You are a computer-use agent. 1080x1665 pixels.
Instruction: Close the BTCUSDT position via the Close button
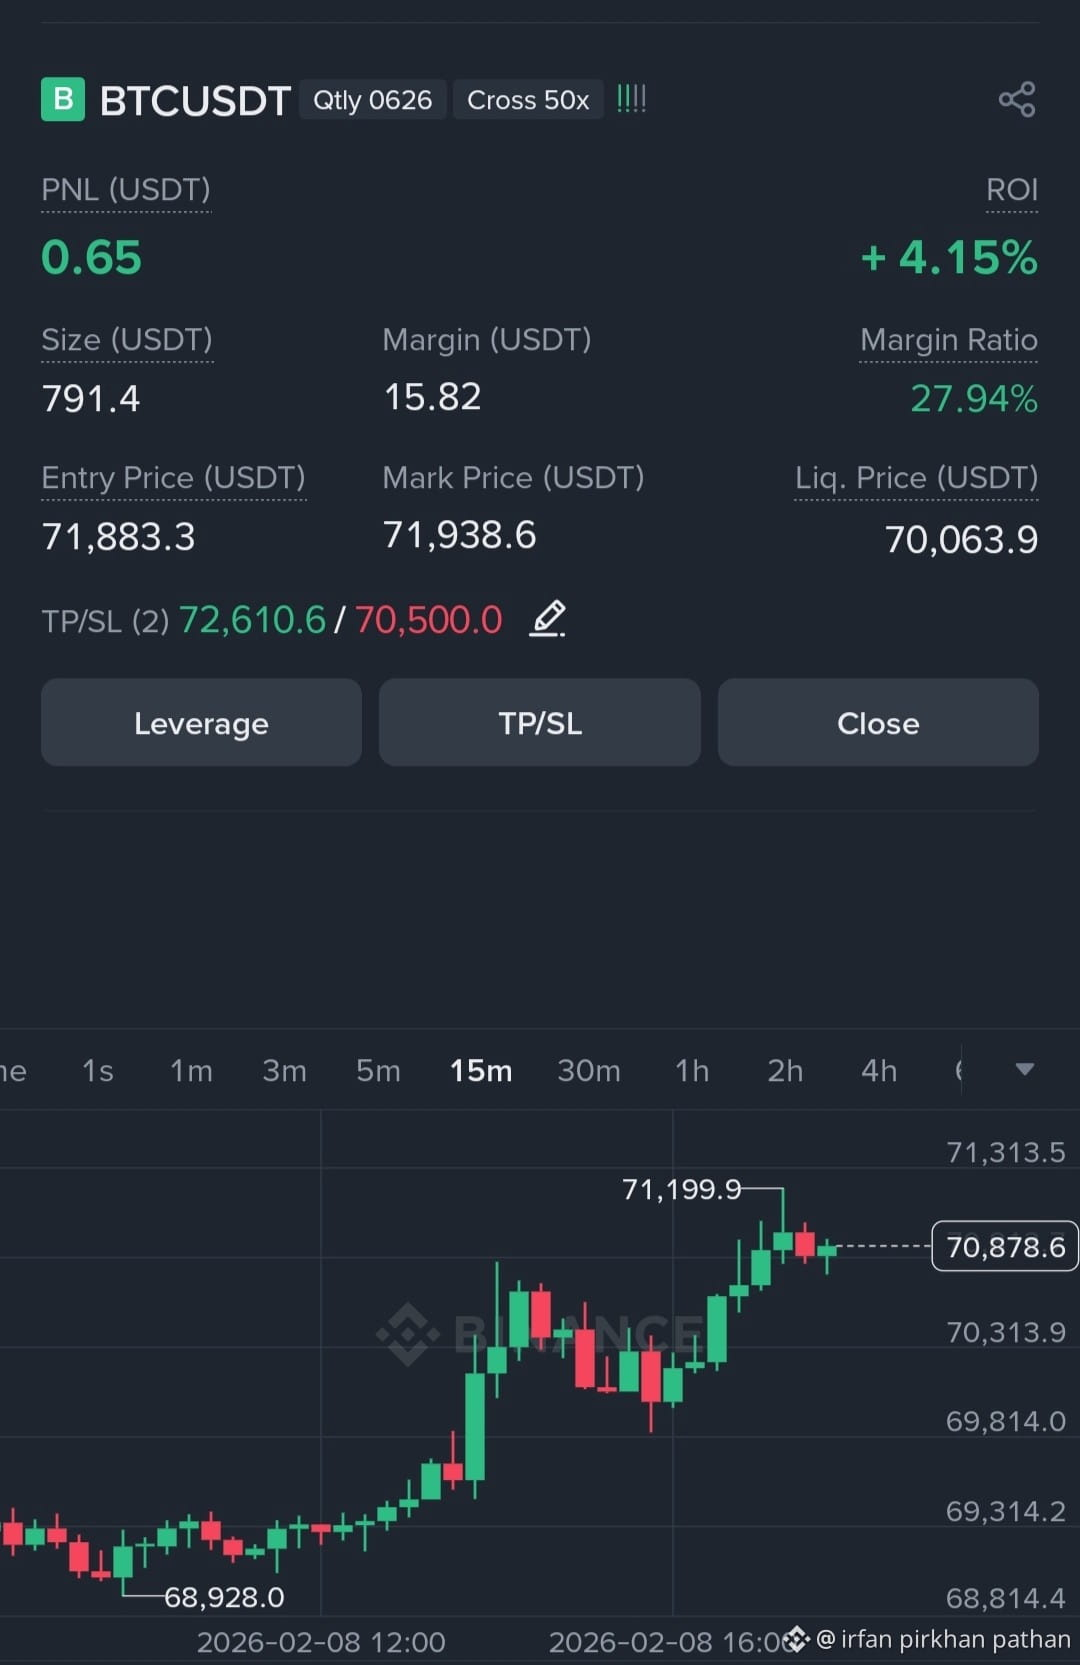coord(878,723)
